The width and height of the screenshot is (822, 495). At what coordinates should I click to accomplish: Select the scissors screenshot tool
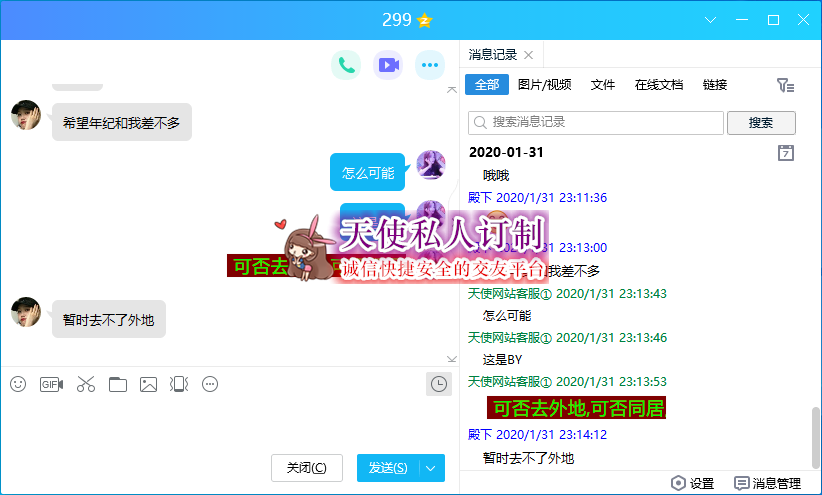(x=85, y=384)
